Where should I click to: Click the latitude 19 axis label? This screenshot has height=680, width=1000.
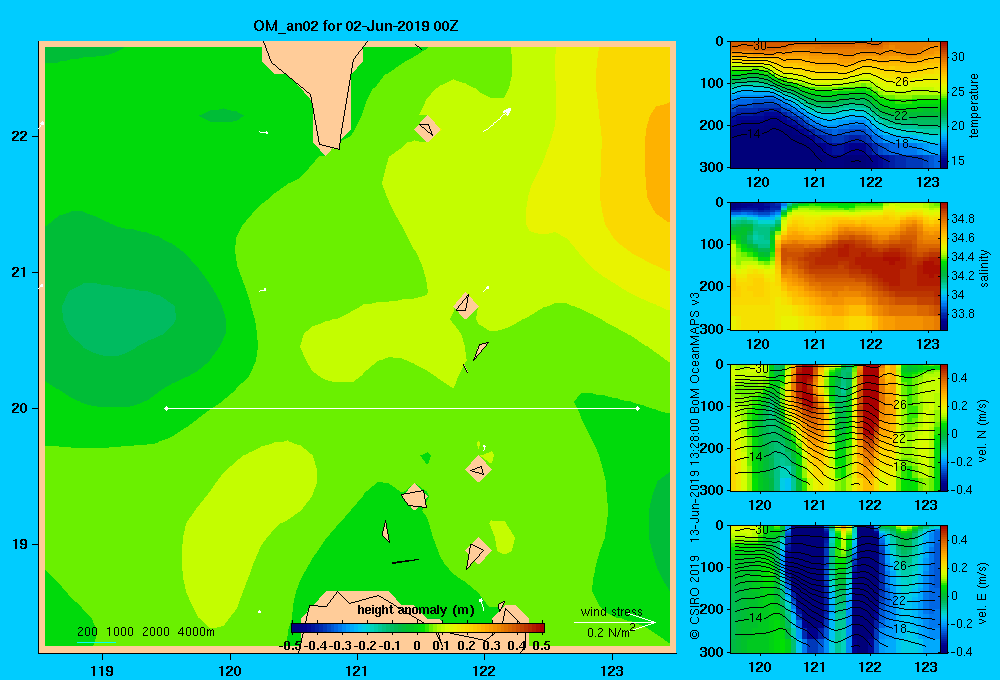(x=20, y=544)
